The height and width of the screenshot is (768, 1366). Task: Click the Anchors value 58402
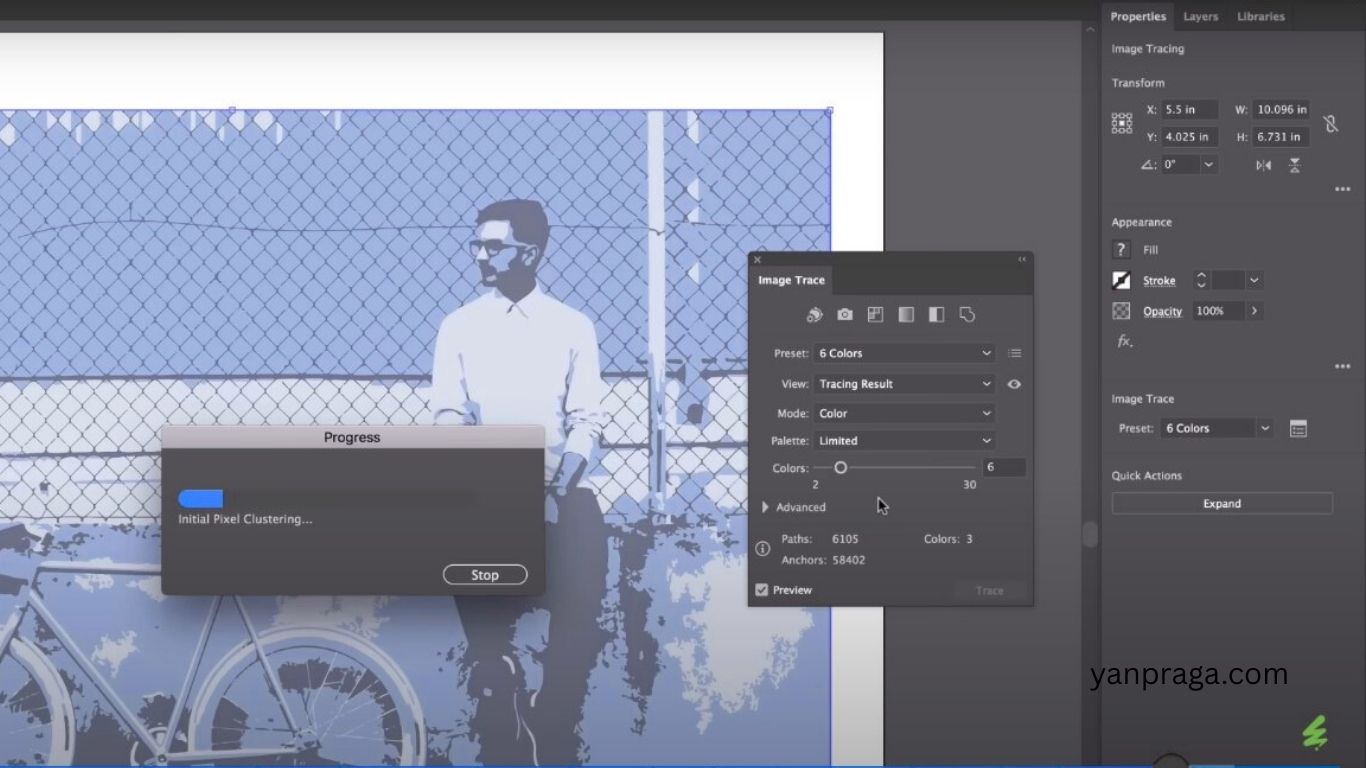849,560
